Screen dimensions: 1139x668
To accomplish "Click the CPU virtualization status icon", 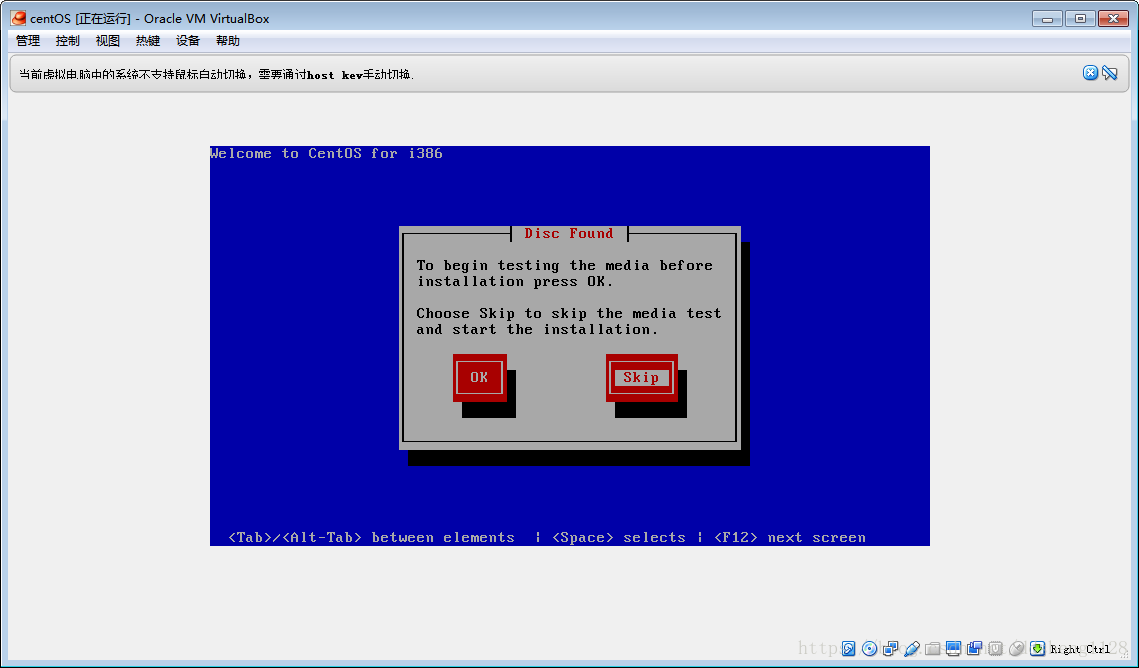I will (995, 648).
